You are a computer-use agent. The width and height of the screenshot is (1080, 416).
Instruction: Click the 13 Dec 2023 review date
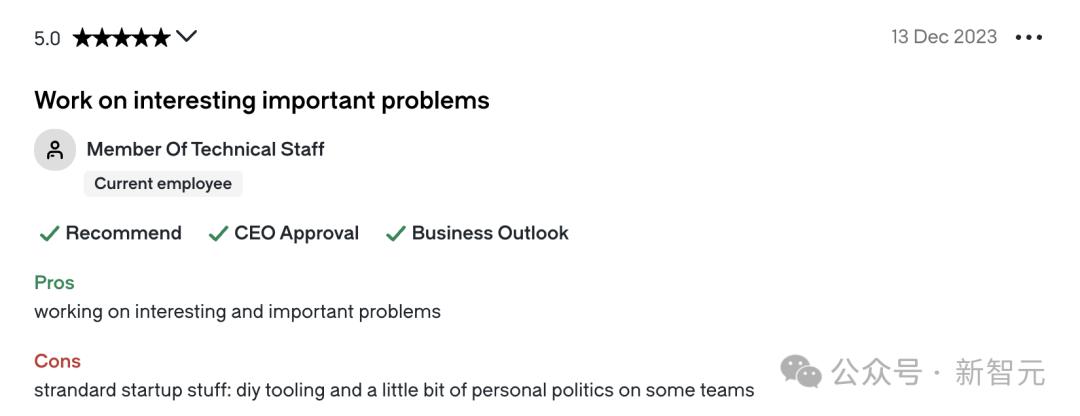944,37
